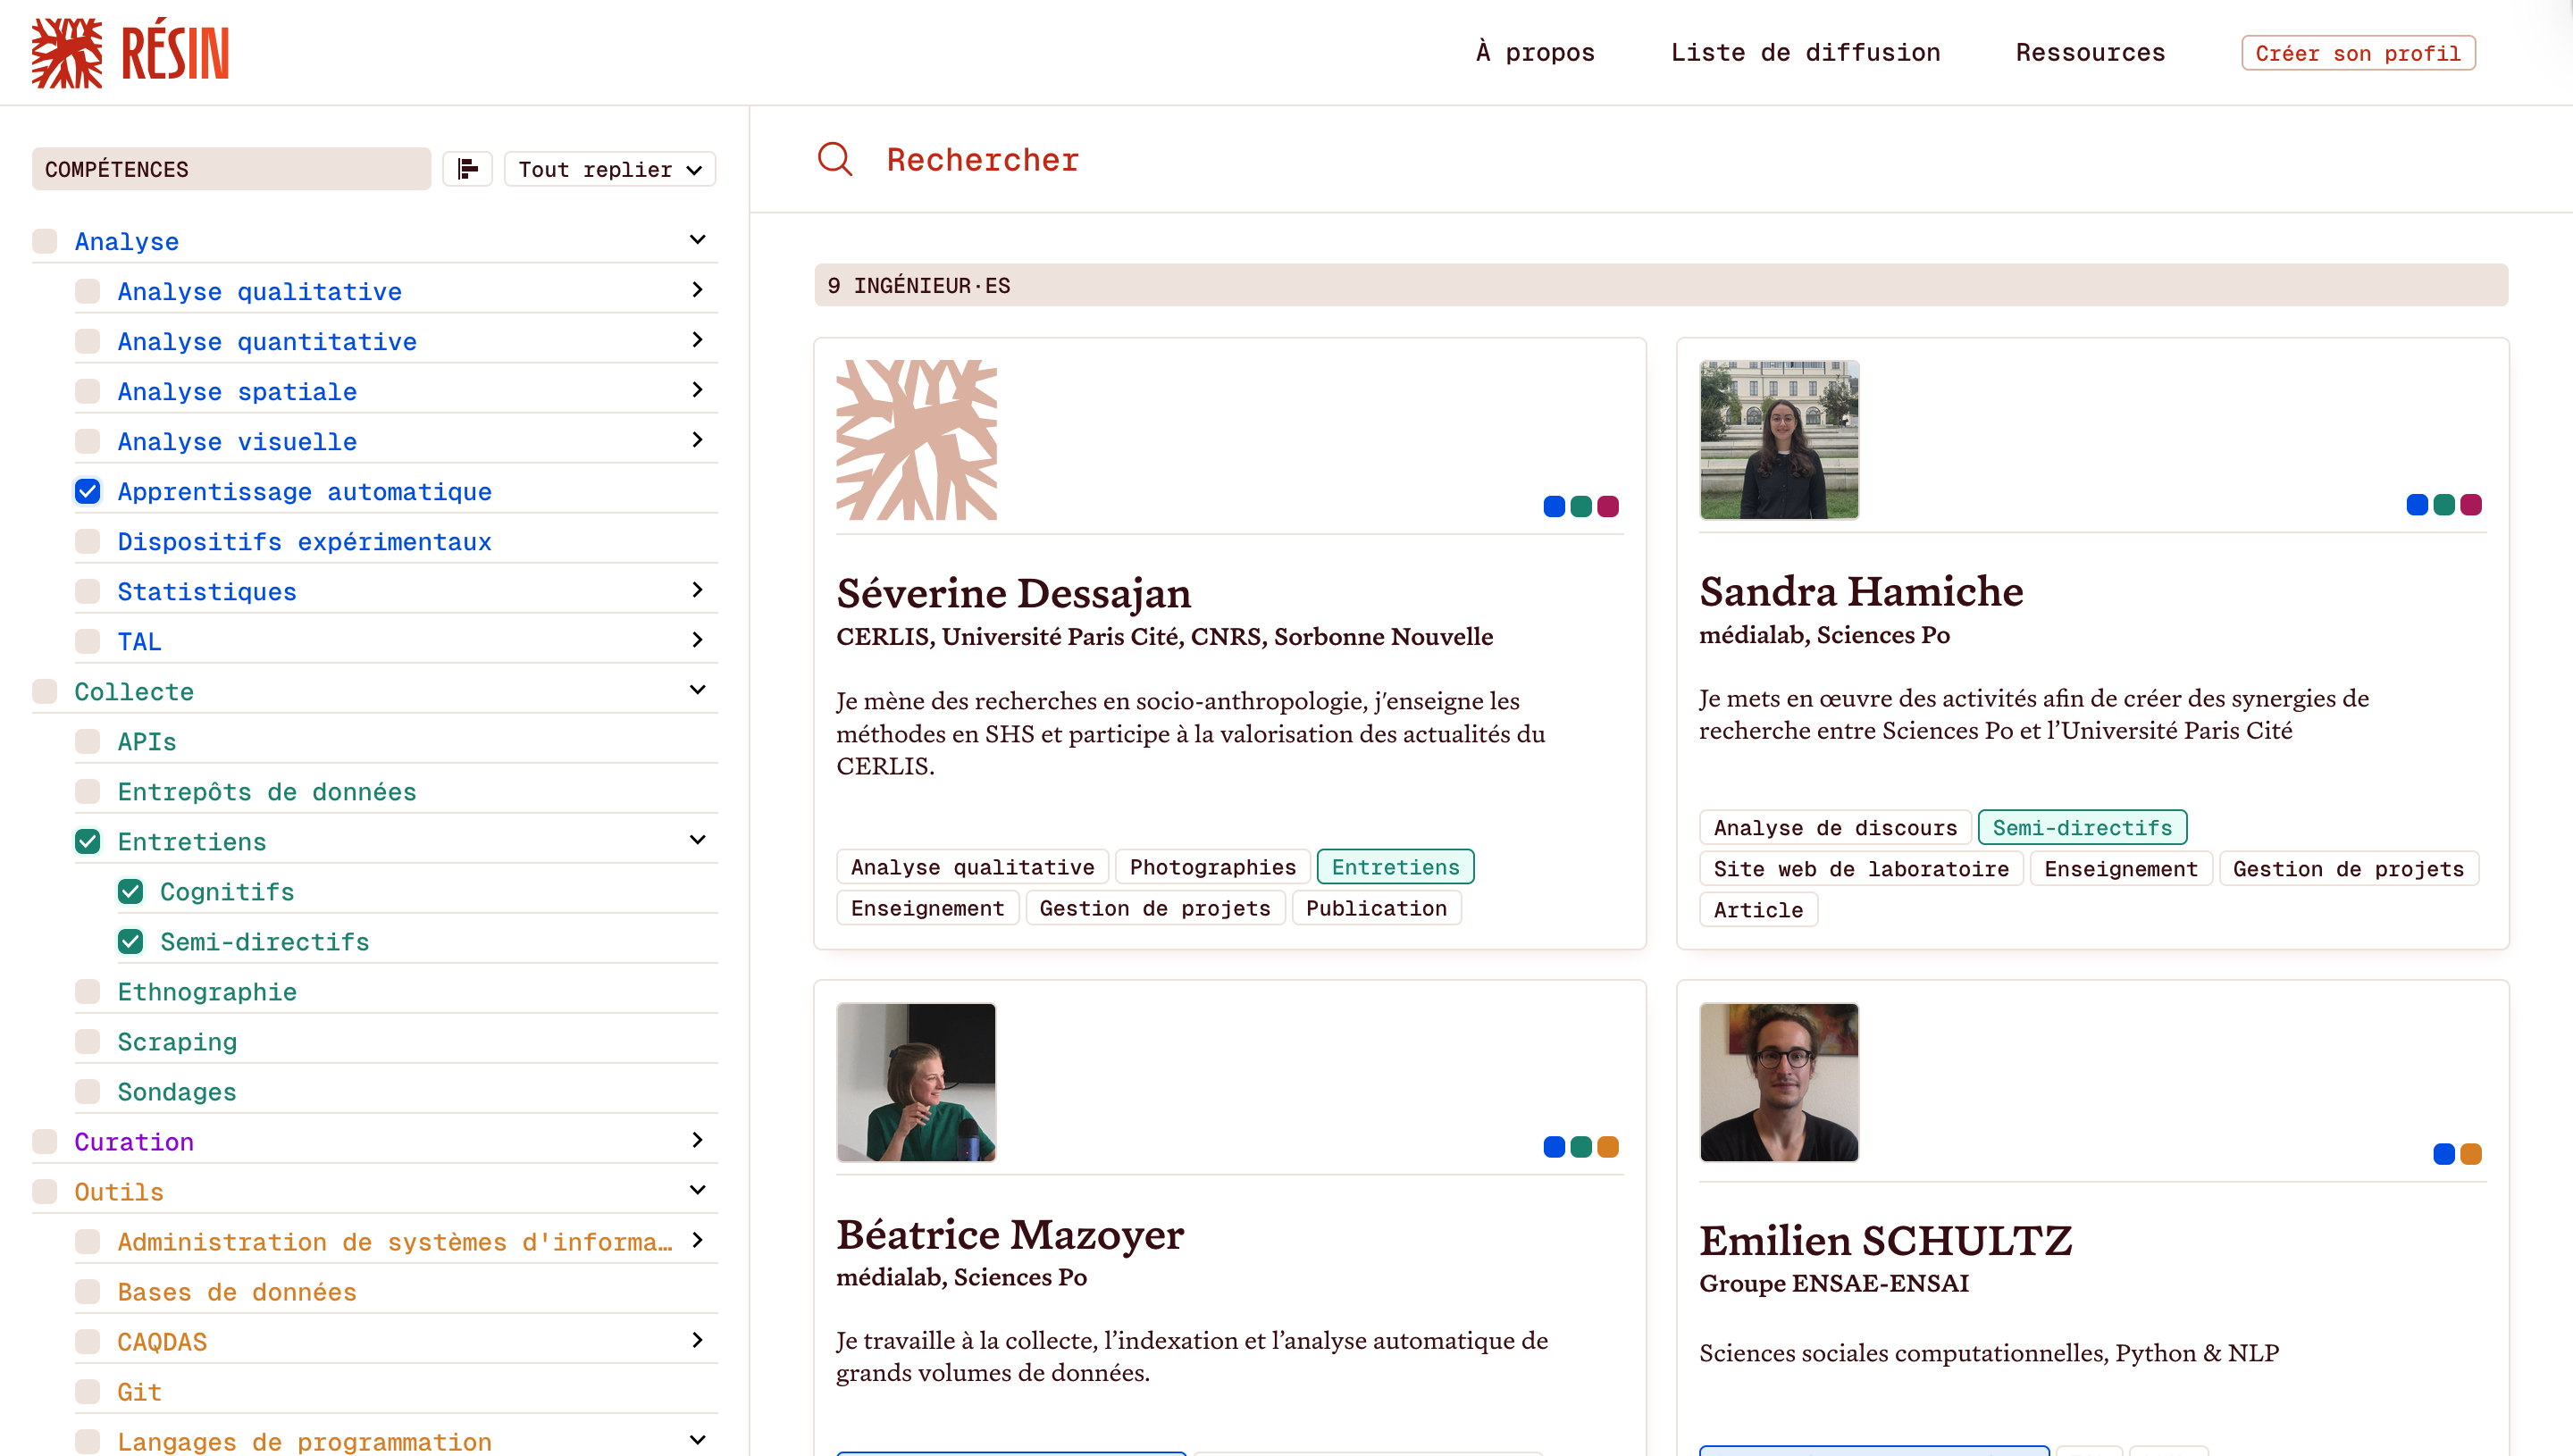
Task: Click Séverine Dessajan's placeholder avatar
Action: 916,440
